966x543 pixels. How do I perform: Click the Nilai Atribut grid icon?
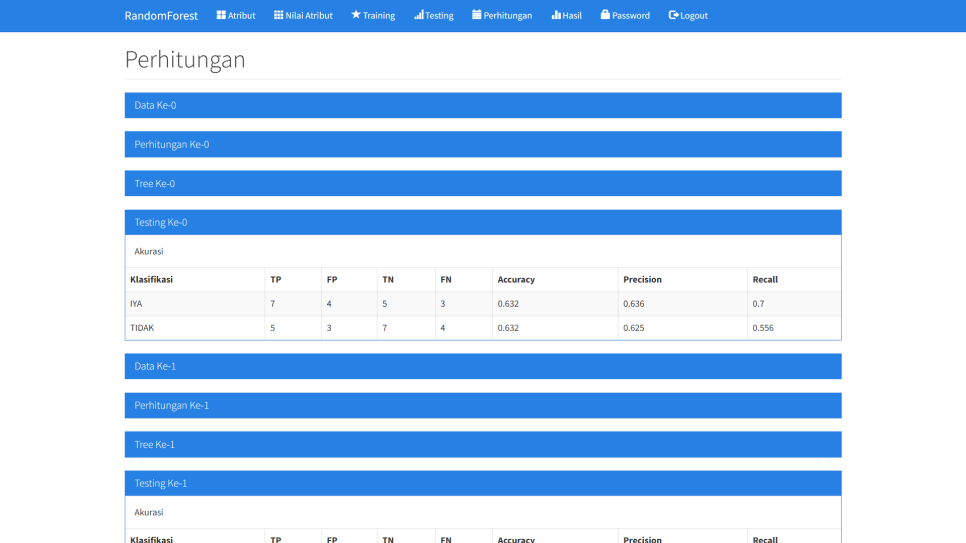click(279, 15)
